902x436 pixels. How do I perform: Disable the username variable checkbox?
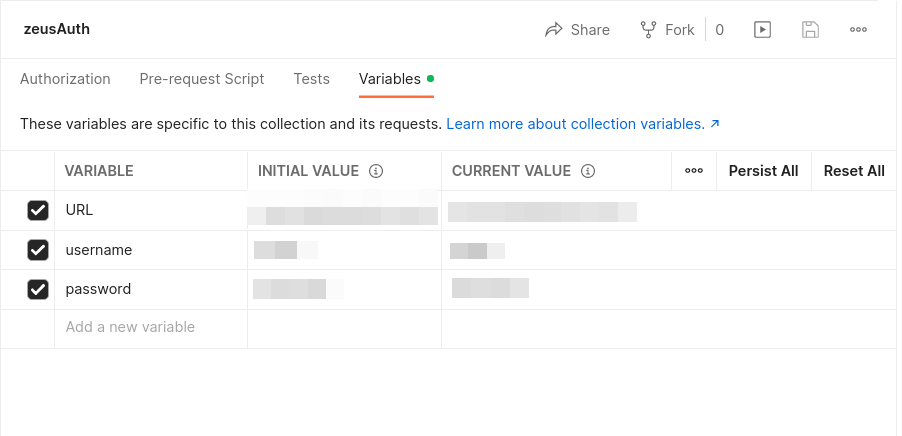[x=38, y=250]
